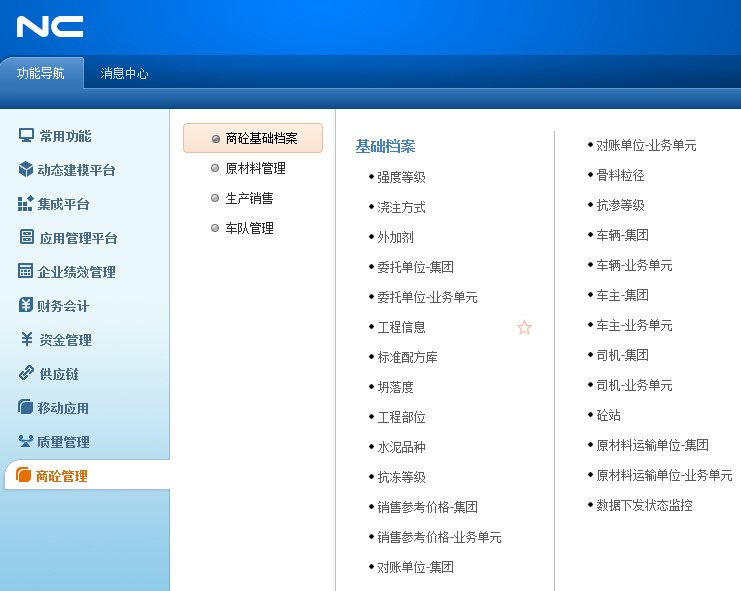Click the 企业绩效管理 calculator icon
Image resolution: width=741 pixels, height=591 pixels.
click(26, 271)
